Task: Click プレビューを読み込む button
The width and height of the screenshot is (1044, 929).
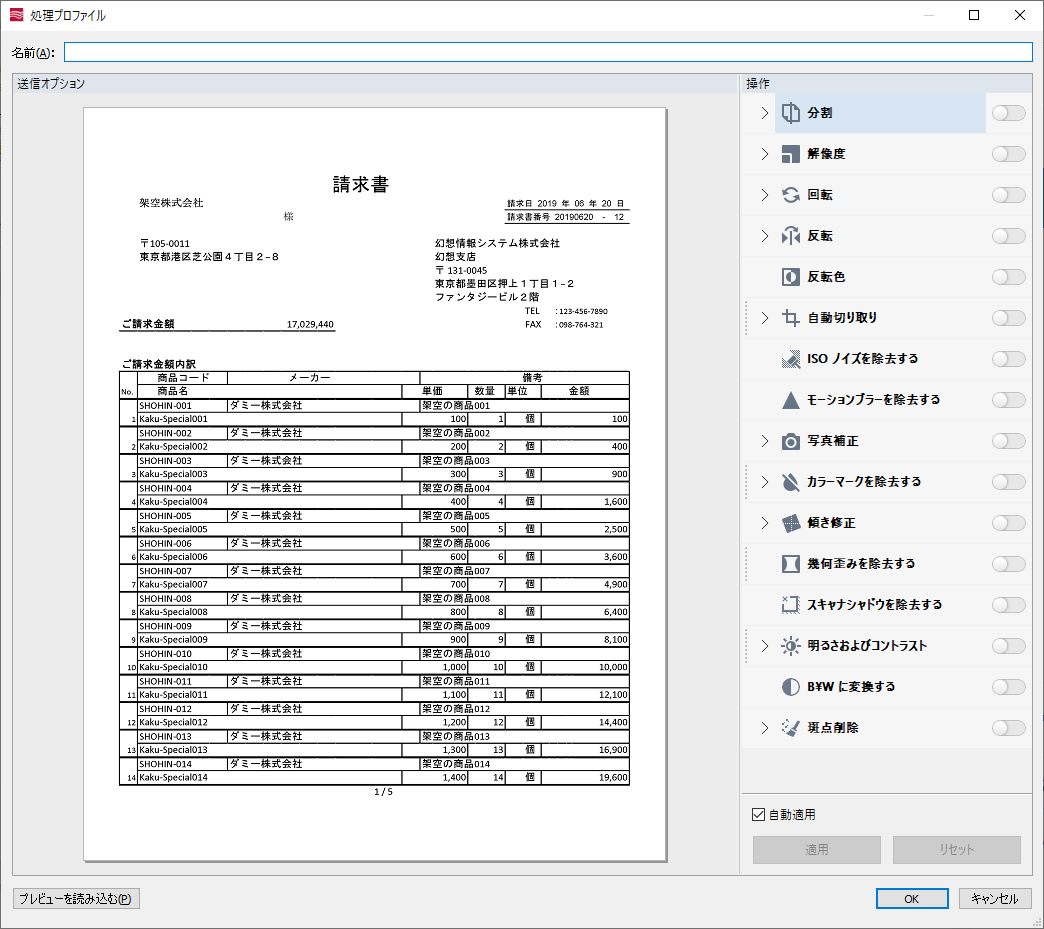Action: (76, 898)
